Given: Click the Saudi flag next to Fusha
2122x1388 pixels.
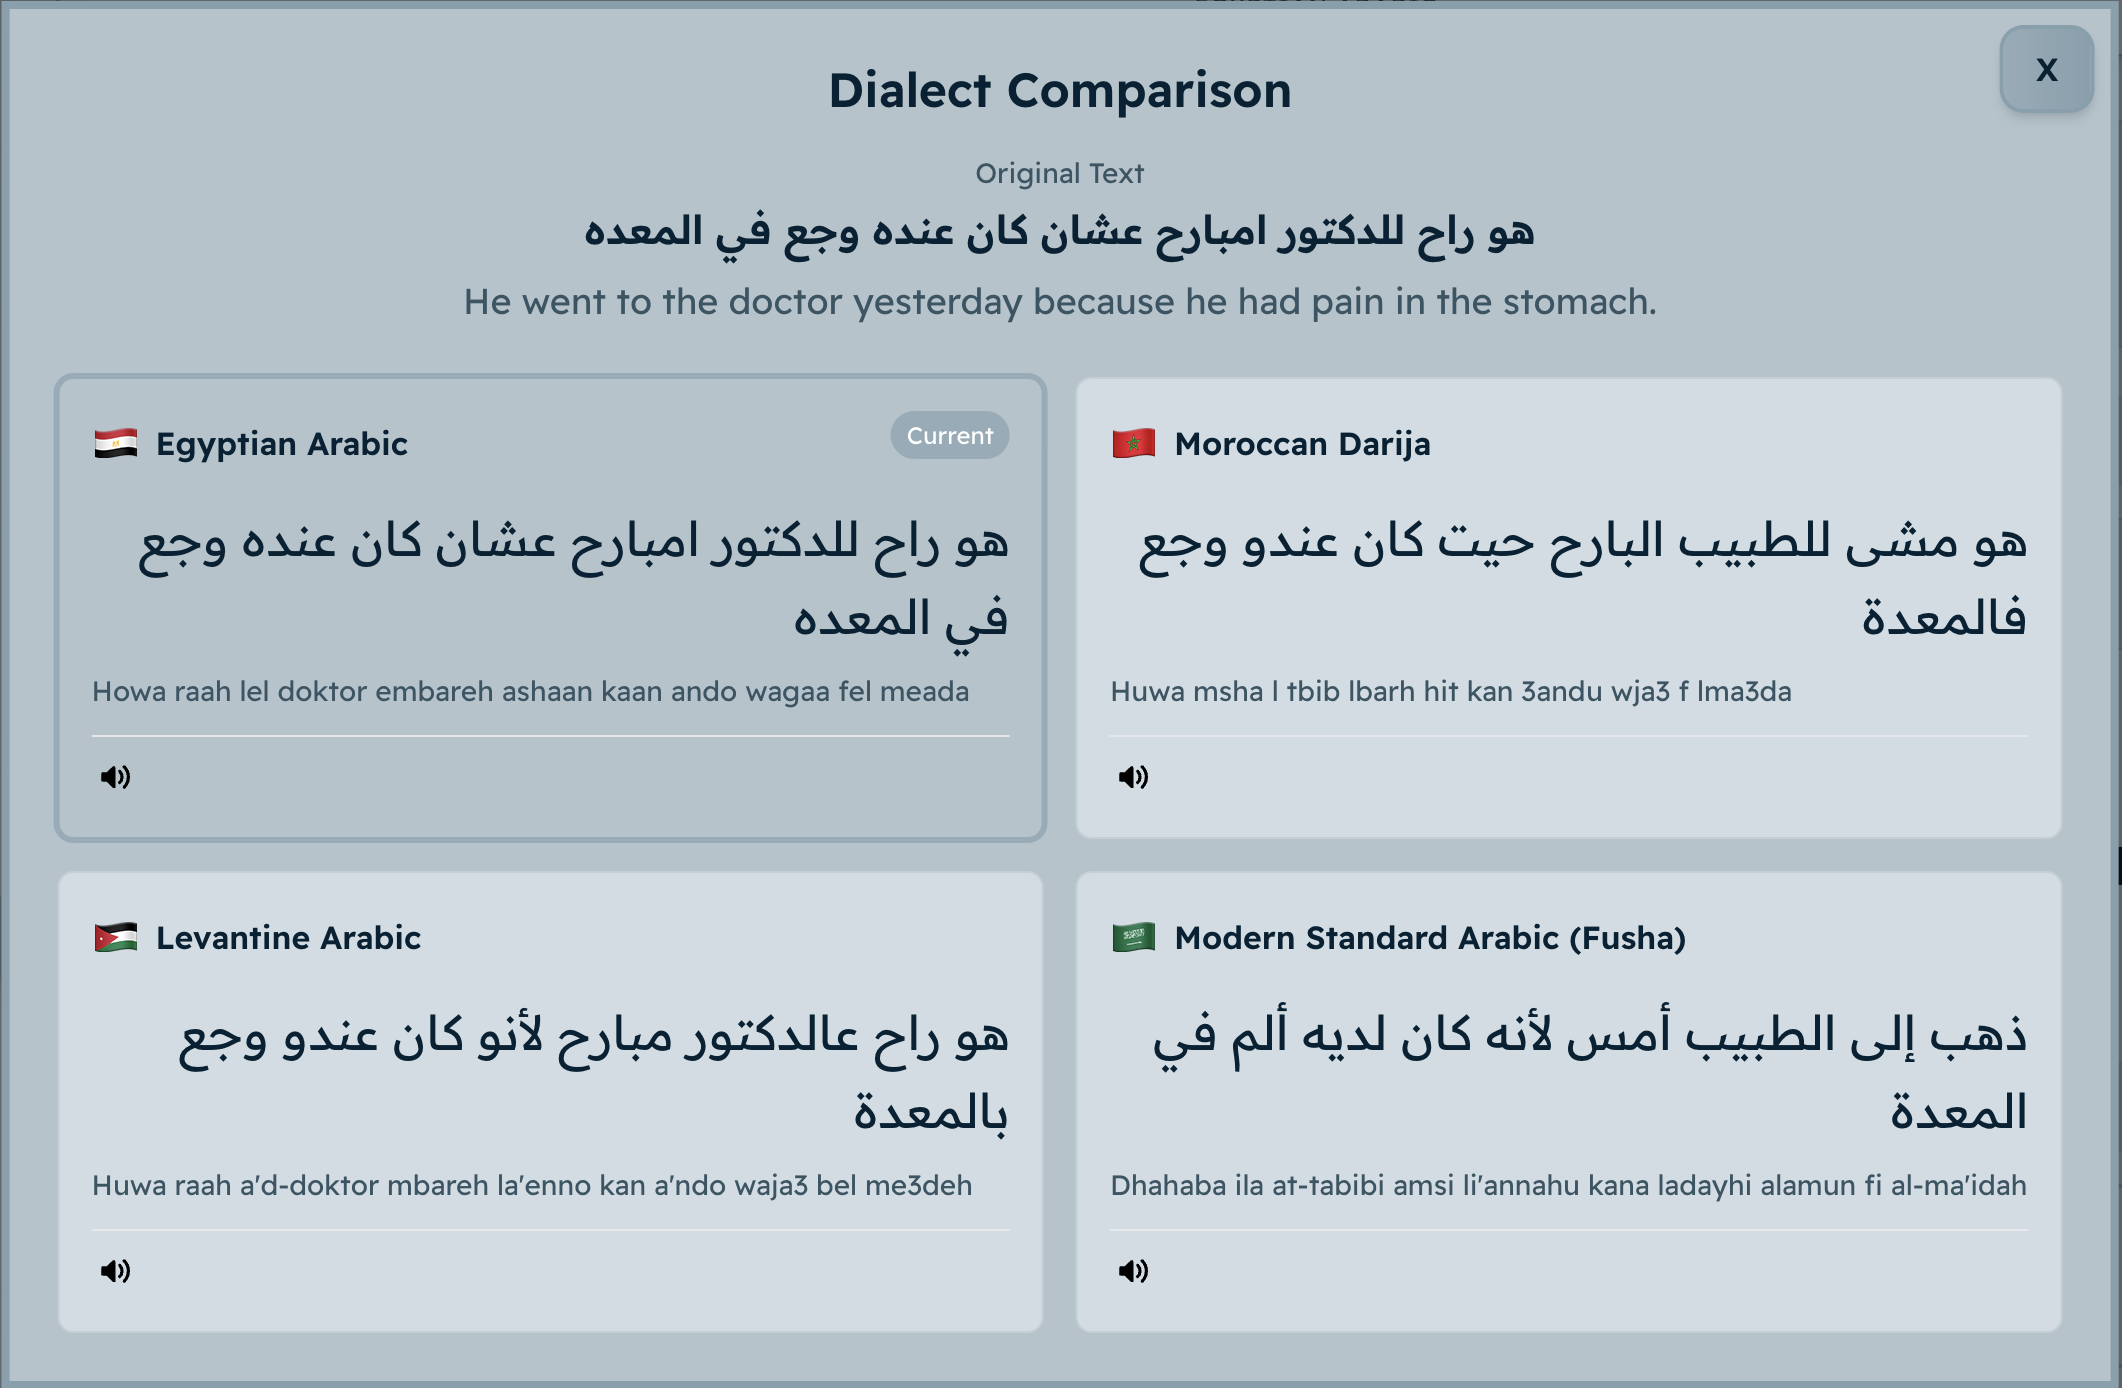Looking at the screenshot, I should tap(1131, 937).
